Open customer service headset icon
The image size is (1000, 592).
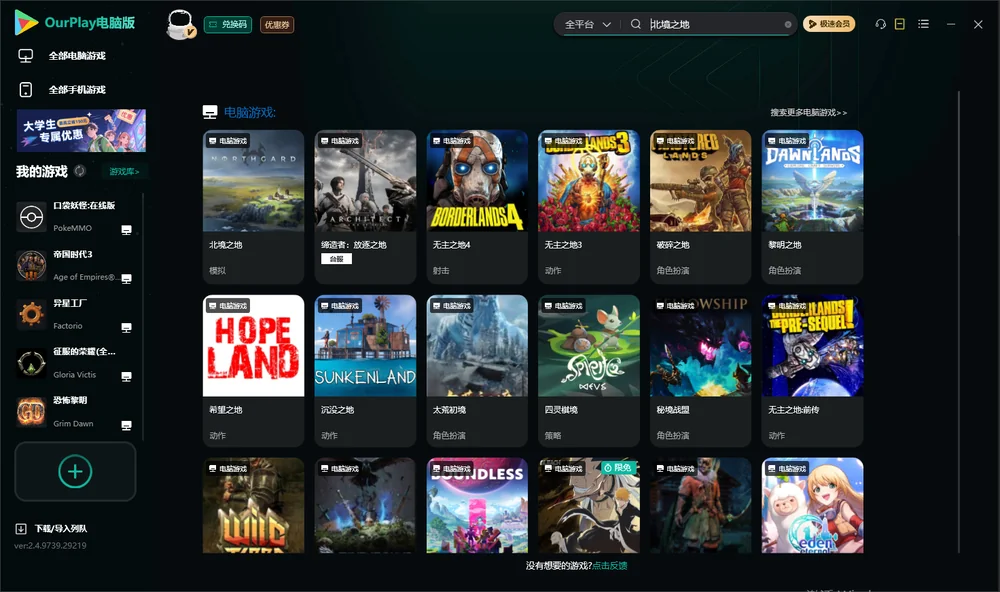881,24
